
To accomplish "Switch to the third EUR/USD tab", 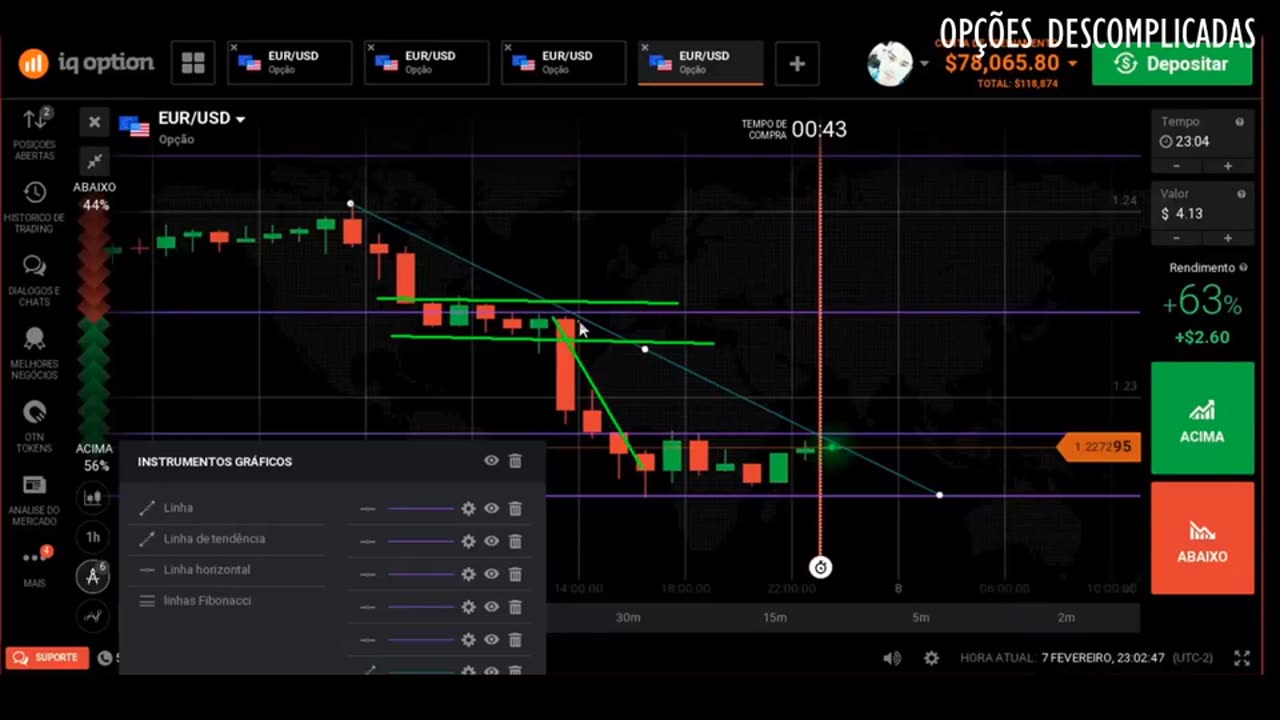I will (564, 63).
